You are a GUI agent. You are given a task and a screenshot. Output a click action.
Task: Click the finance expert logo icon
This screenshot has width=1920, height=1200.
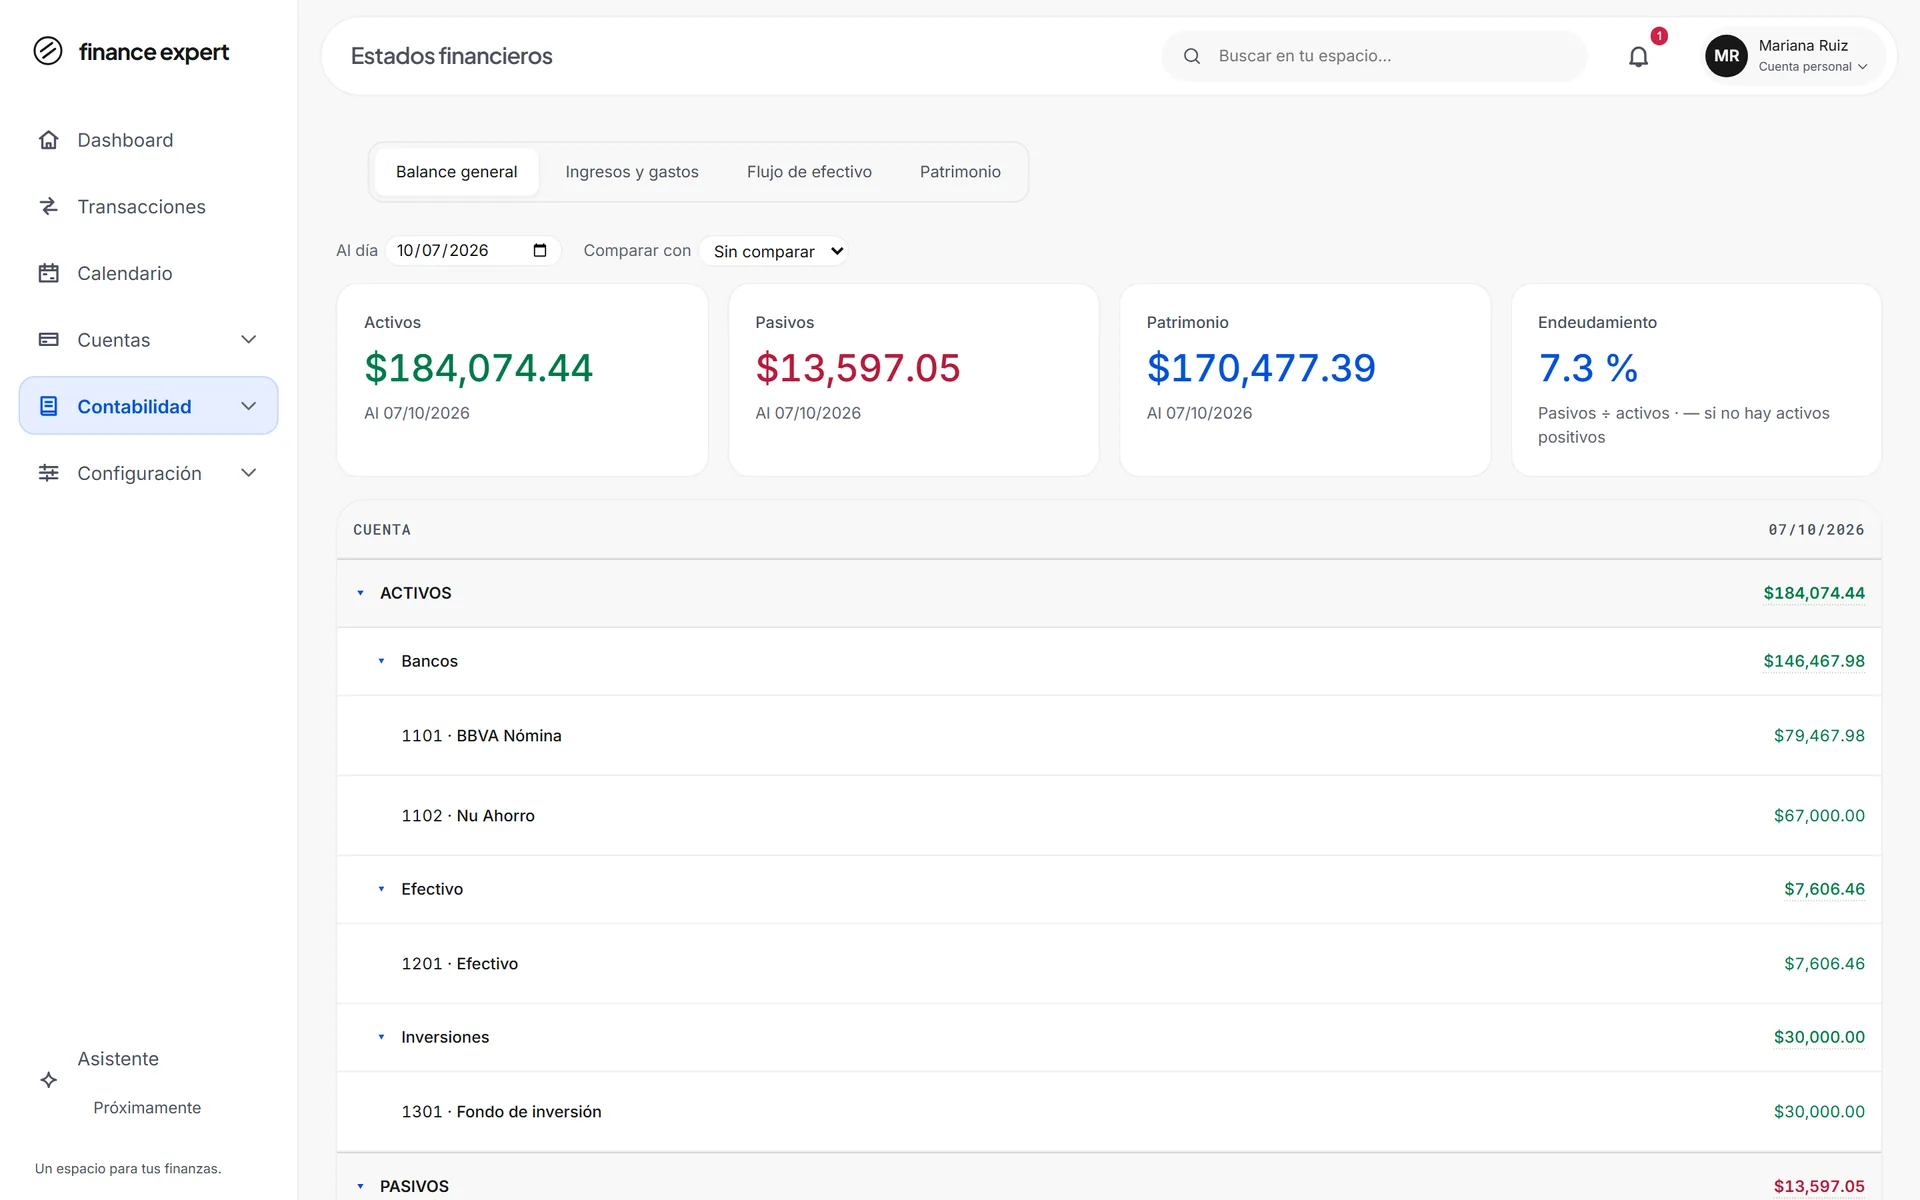tap(48, 51)
